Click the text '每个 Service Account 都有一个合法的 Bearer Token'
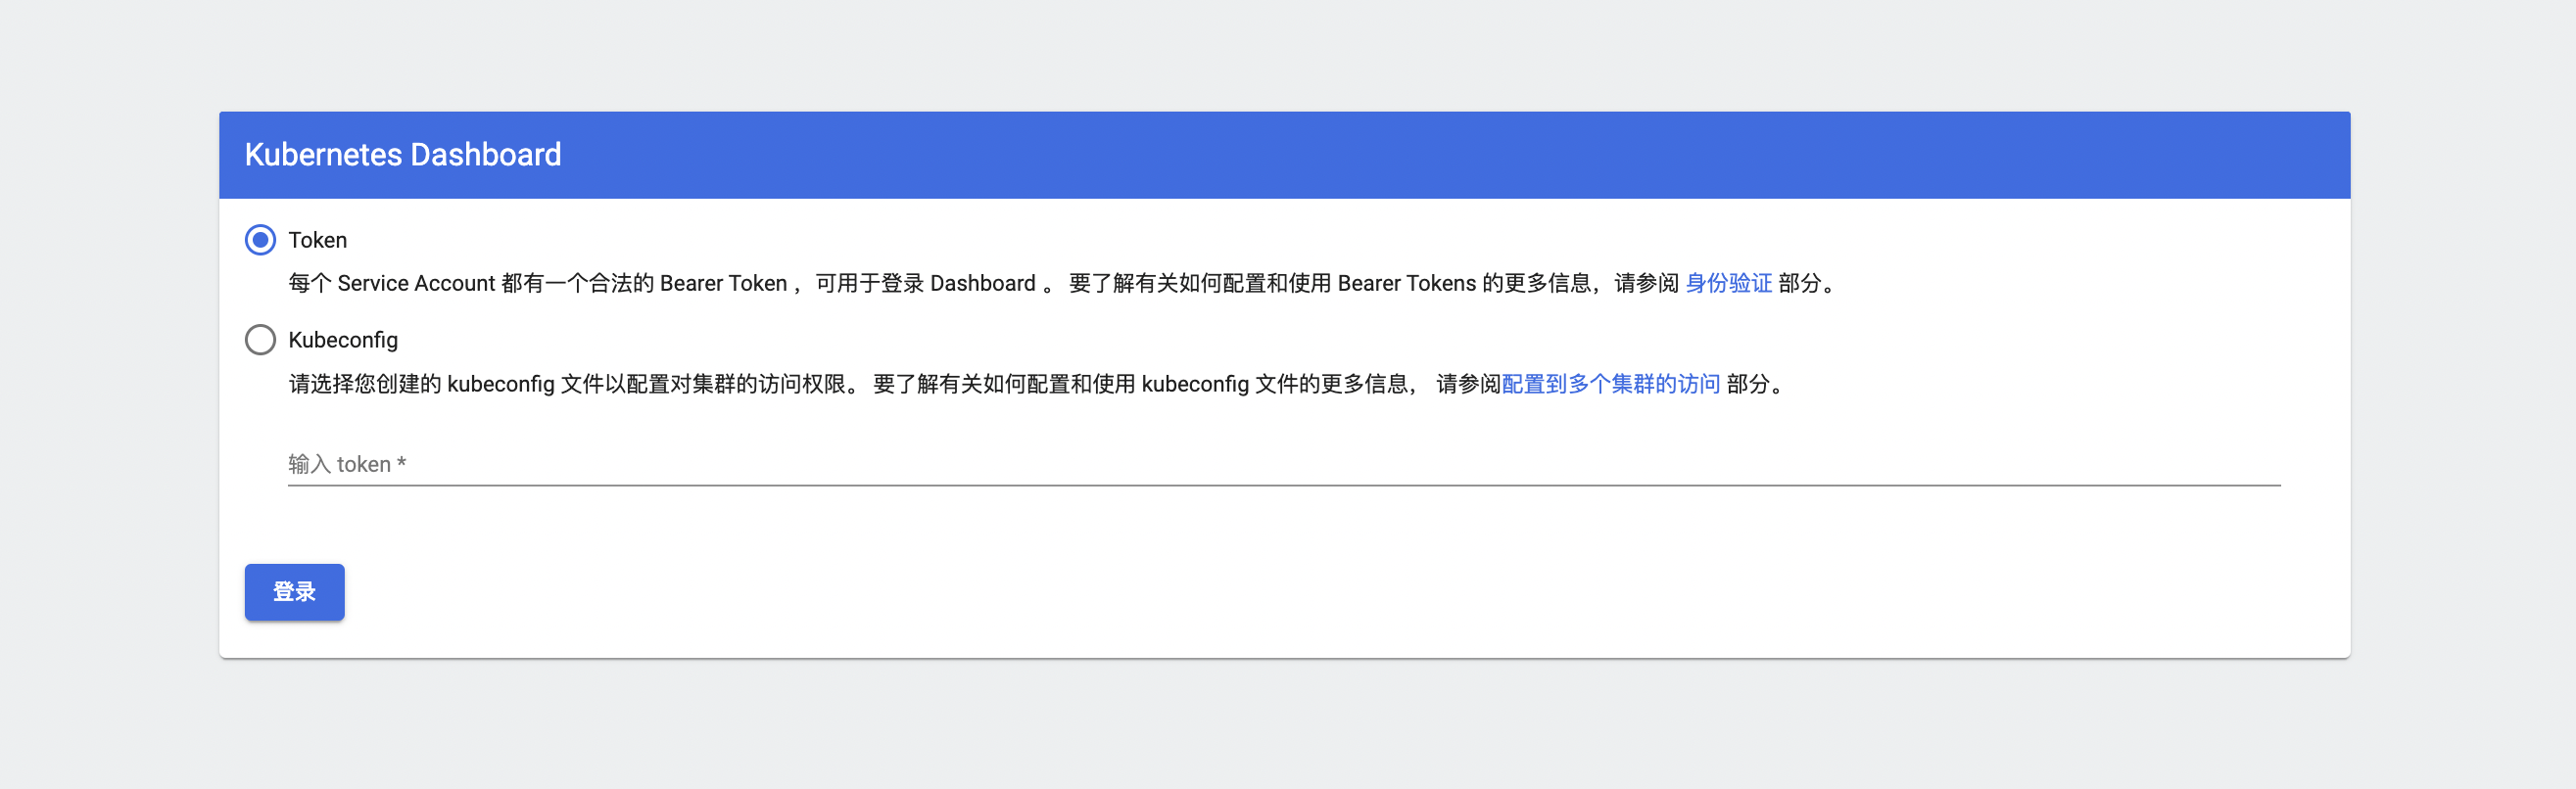Image resolution: width=2576 pixels, height=789 pixels. (538, 284)
